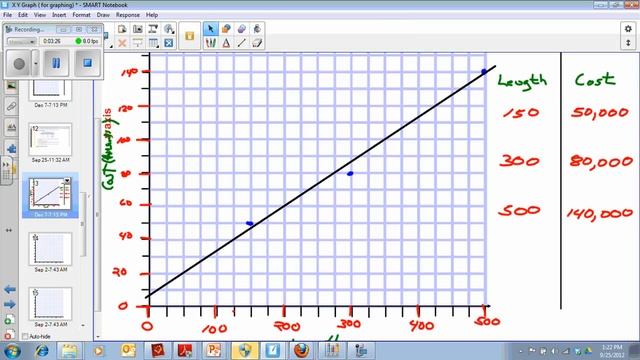Screen dimensions: 640x360
Task: Open the table insert tool dropdown
Action: click(153, 43)
